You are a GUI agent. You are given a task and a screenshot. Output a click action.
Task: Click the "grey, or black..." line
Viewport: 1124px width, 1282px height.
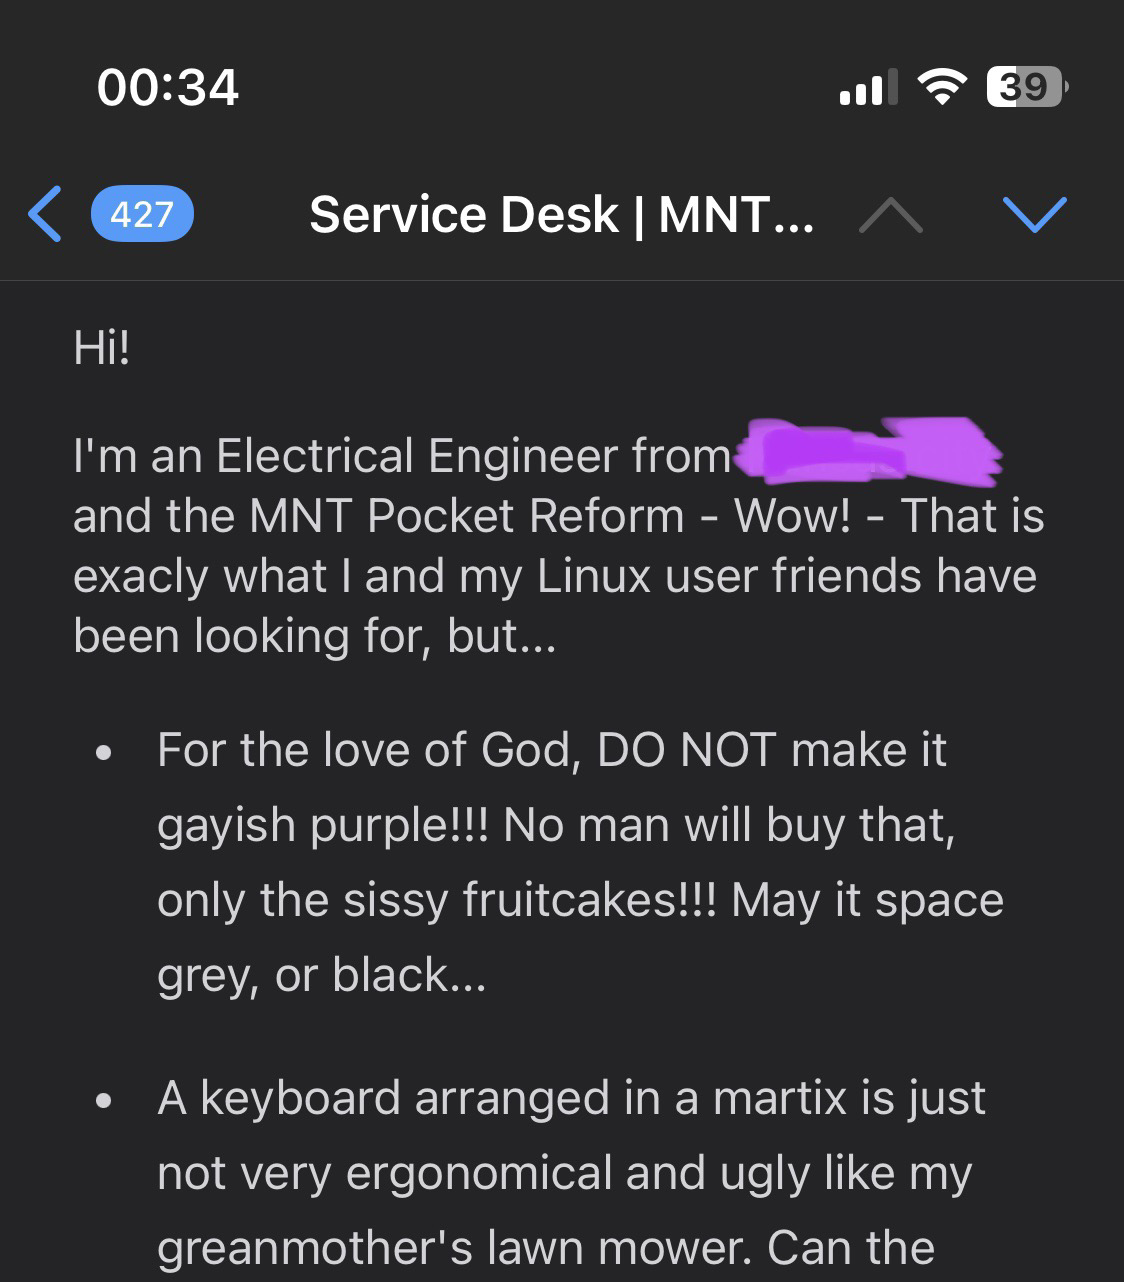(x=322, y=975)
